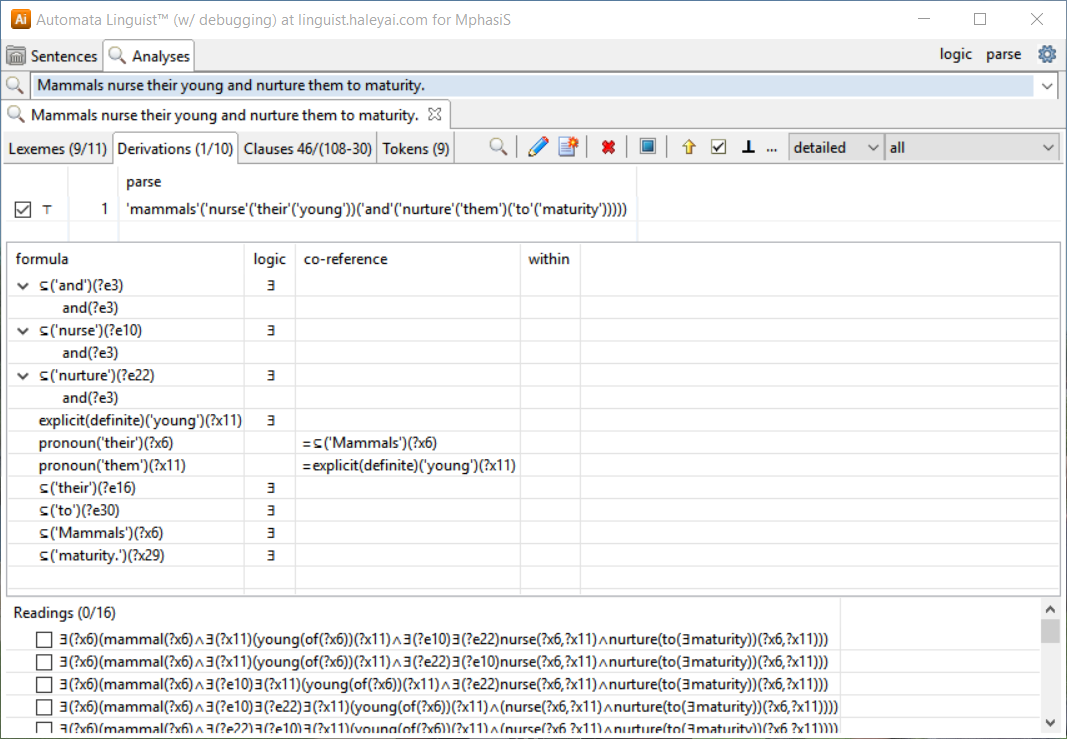The width and height of the screenshot is (1067, 739).
Task: Click the 'within' column header
Action: click(550, 259)
